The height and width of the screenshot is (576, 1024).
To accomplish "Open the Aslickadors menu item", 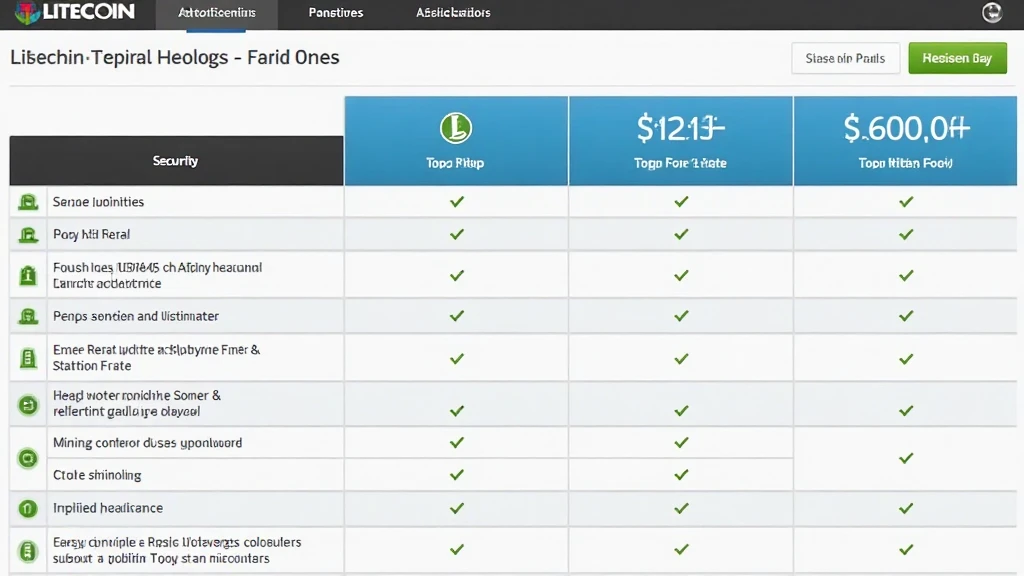I will point(453,13).
